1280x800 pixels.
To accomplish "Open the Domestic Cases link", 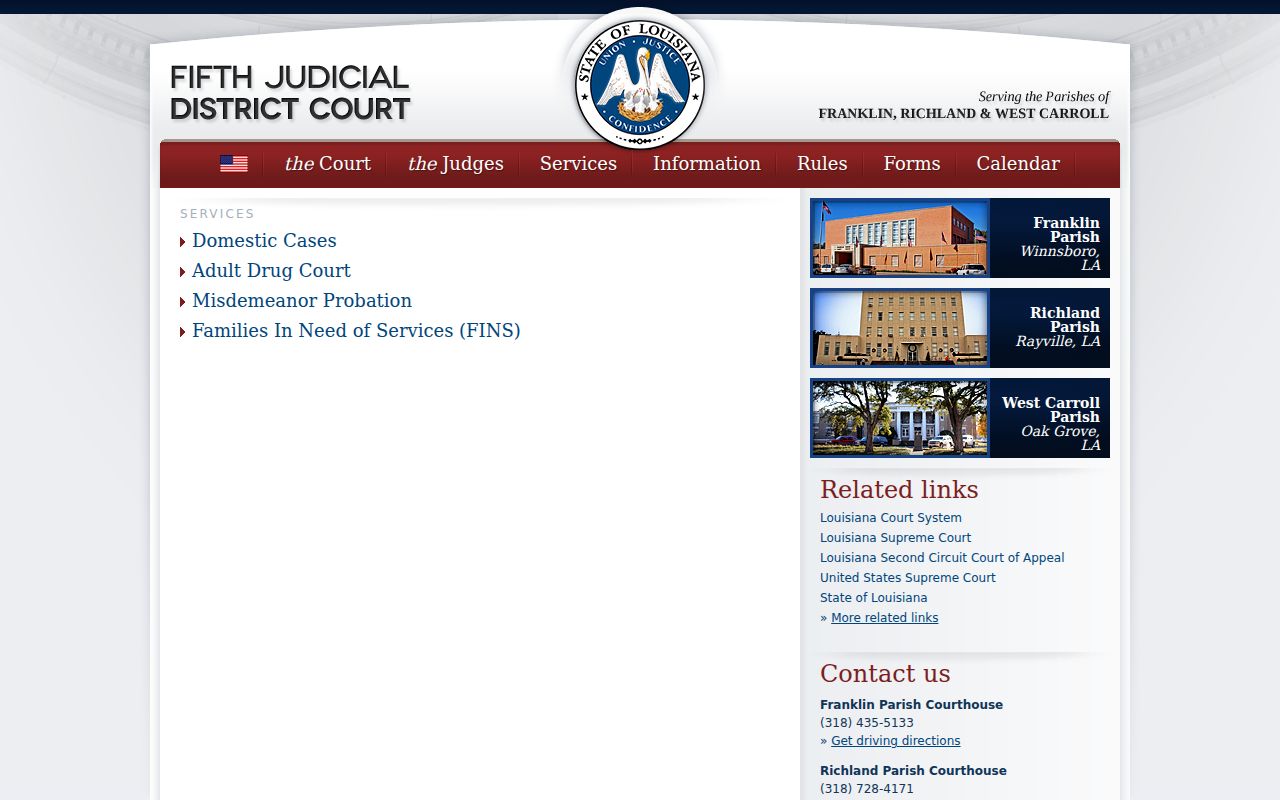I will (x=264, y=241).
